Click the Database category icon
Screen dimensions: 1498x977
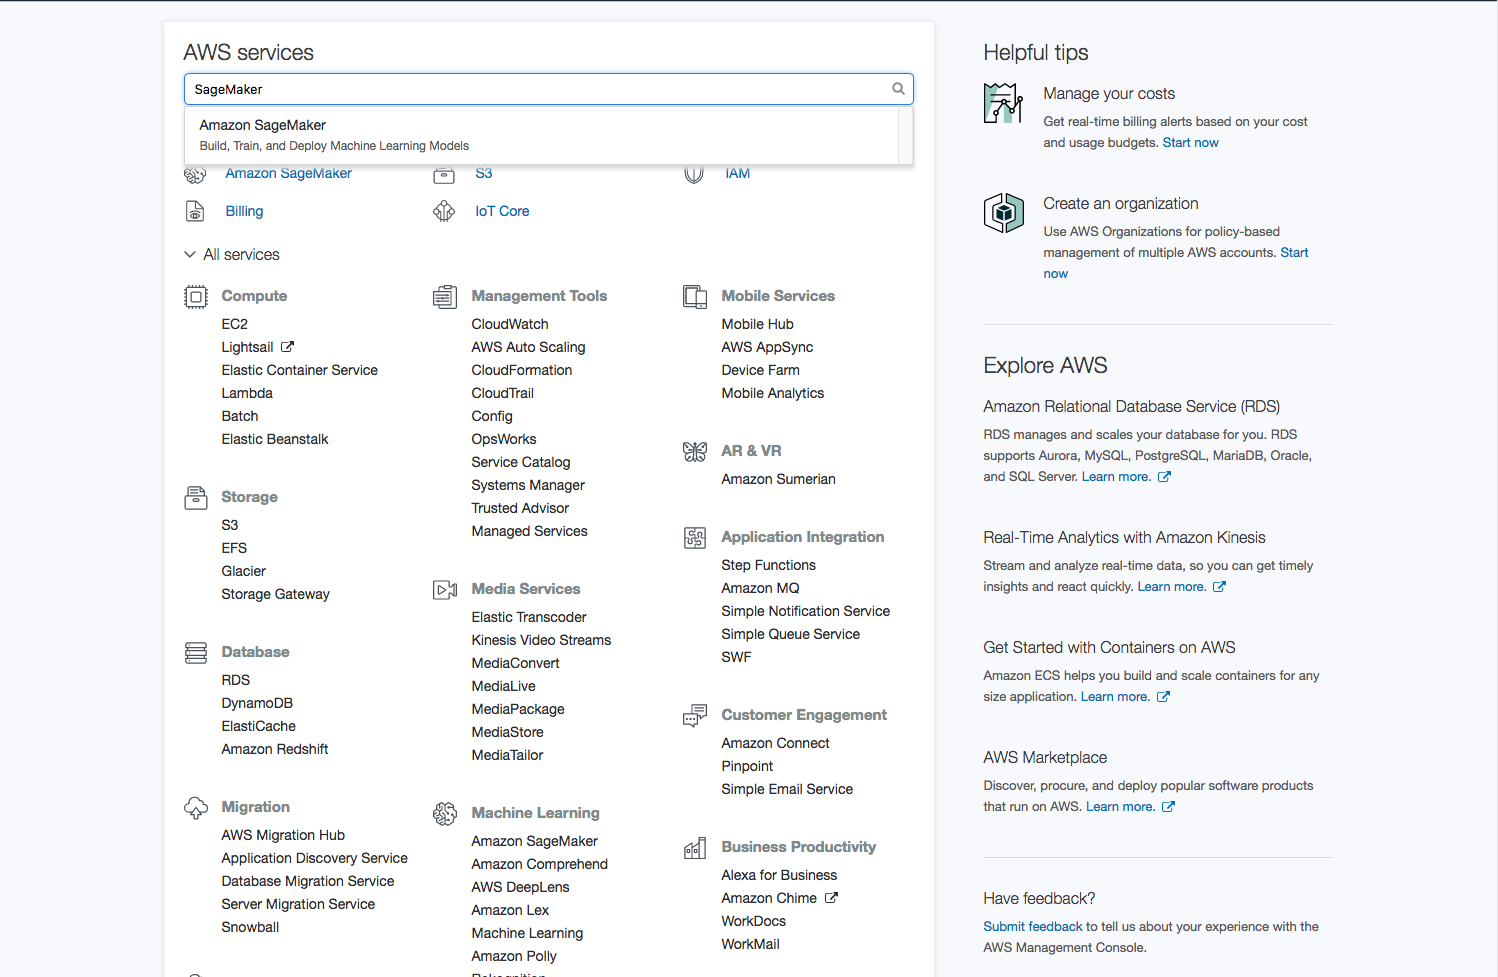click(x=196, y=653)
